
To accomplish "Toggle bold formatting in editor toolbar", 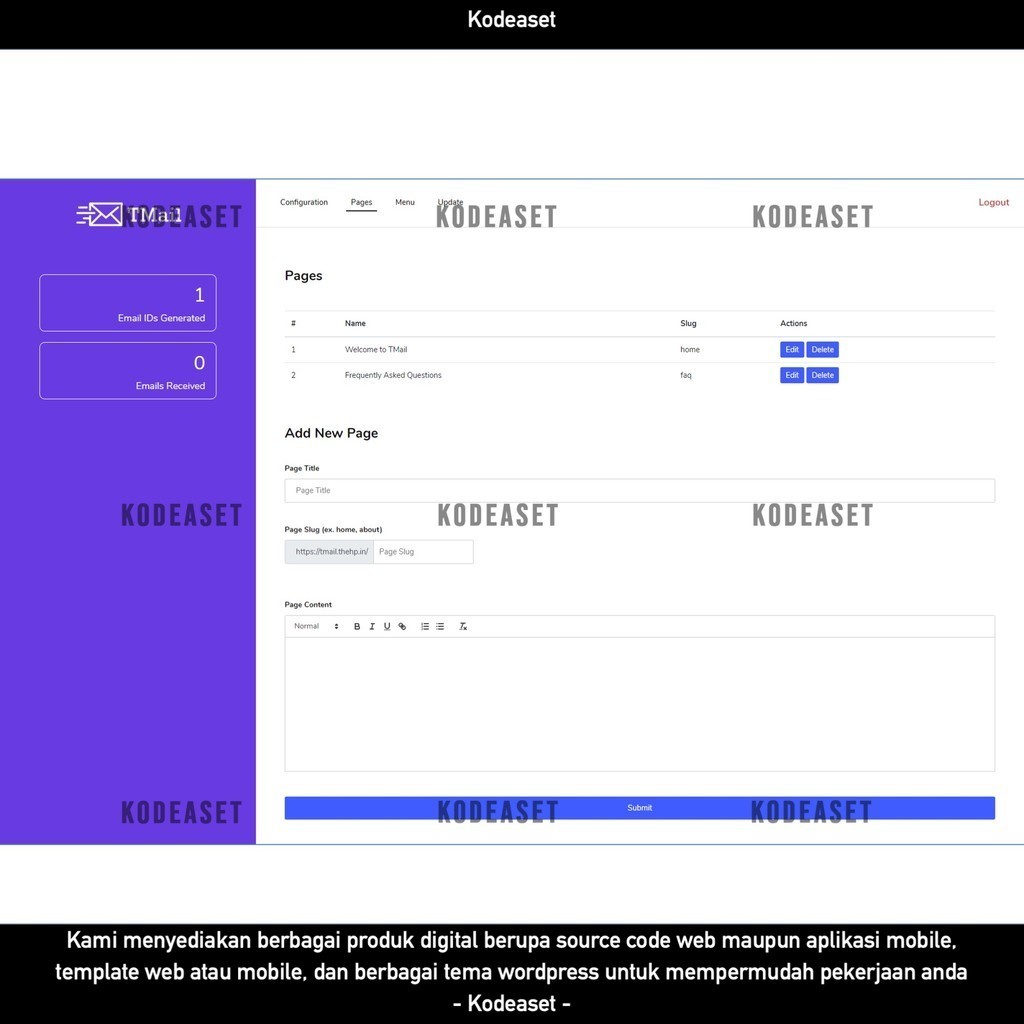I will click(357, 626).
